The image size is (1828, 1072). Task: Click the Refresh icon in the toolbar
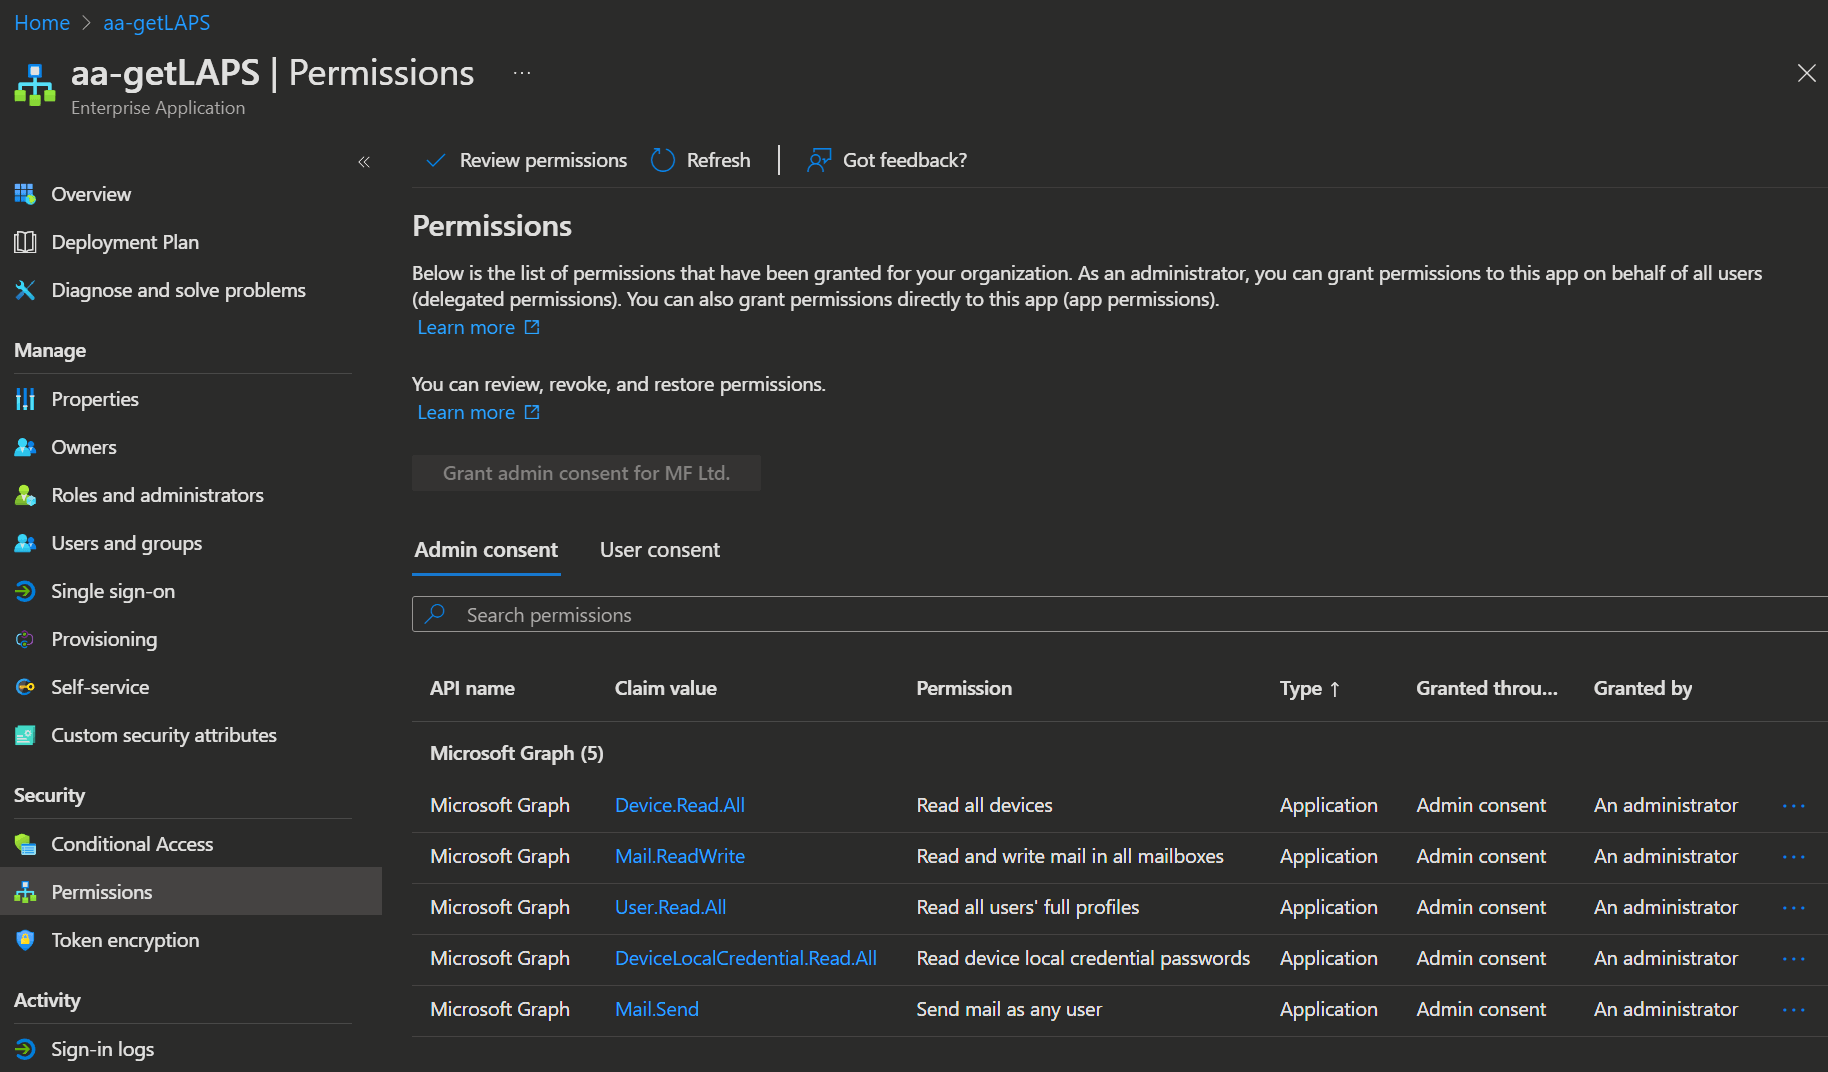point(663,160)
